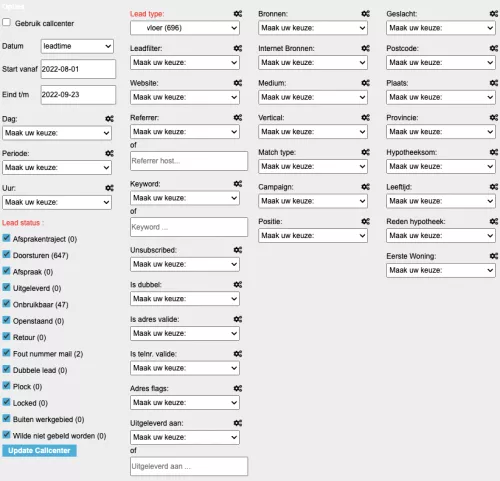Enable the Gebruik callcenter checkbox

(6, 22)
